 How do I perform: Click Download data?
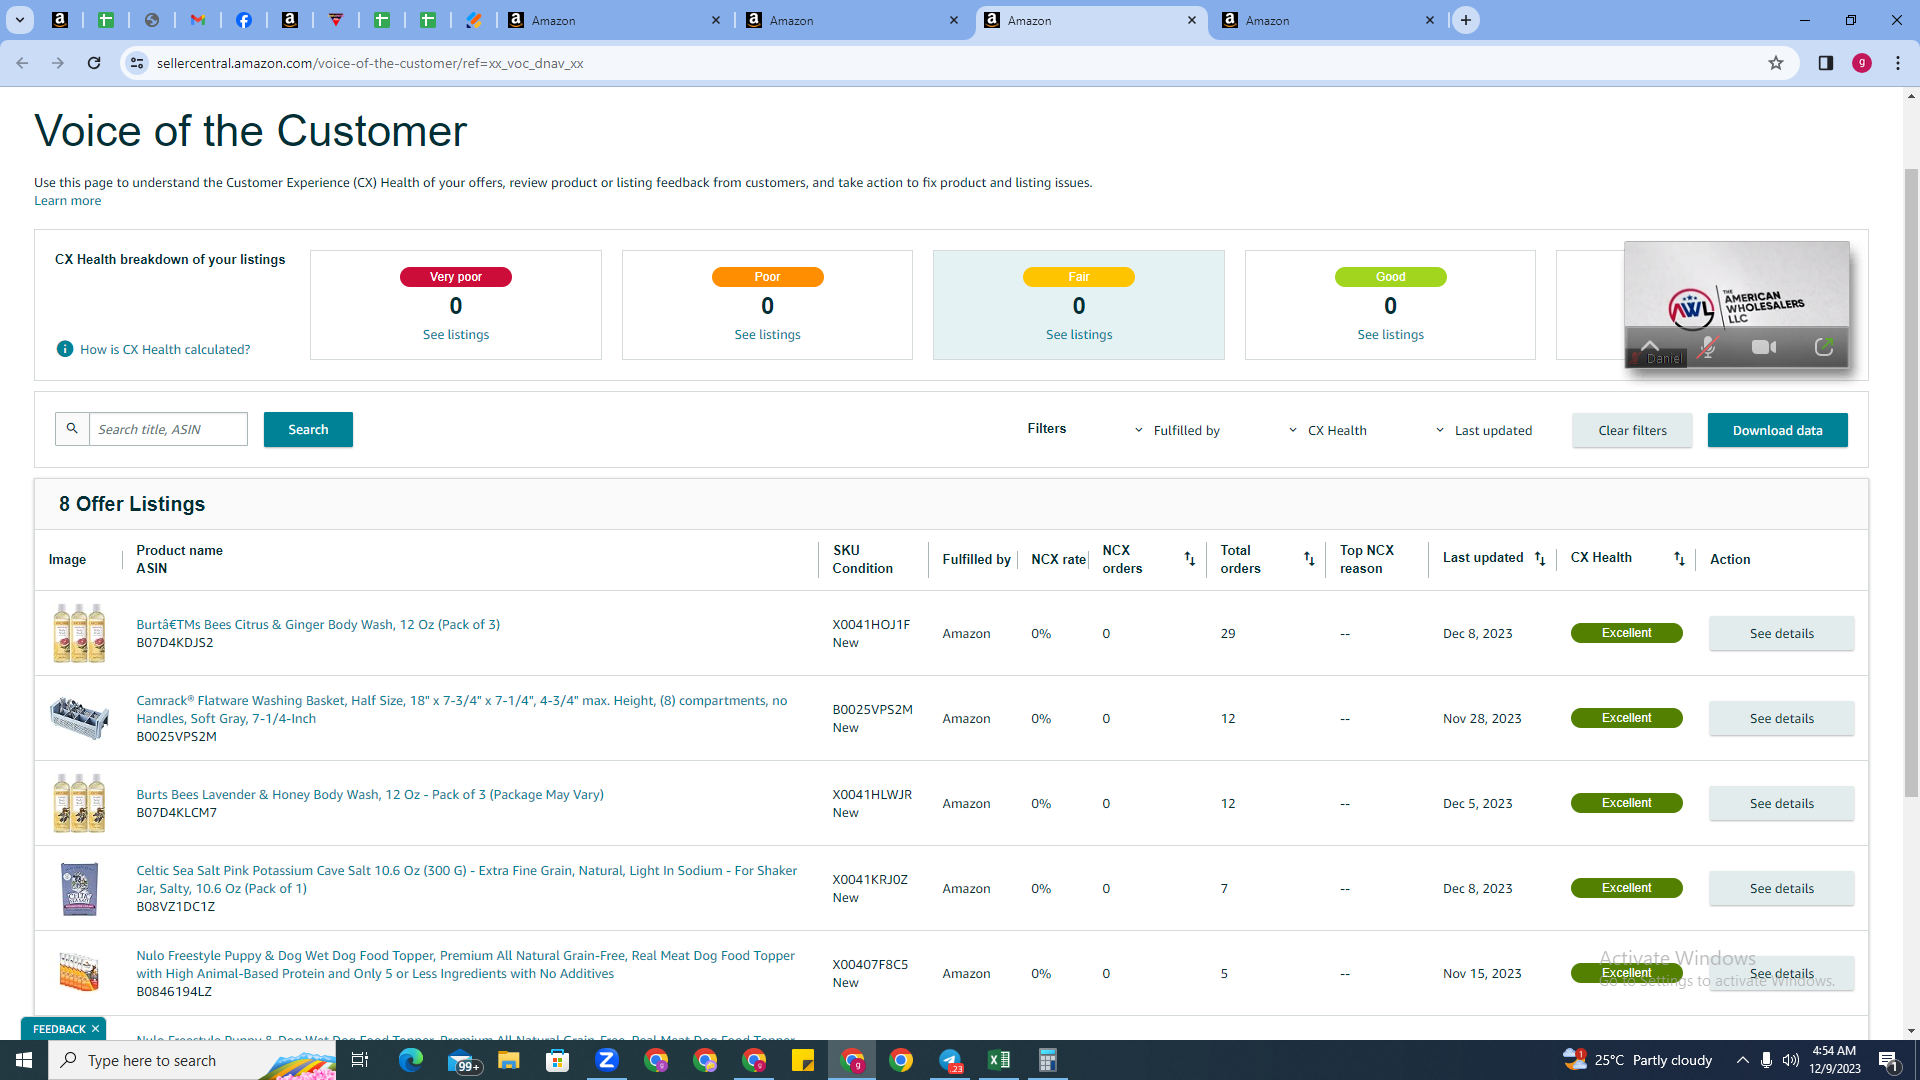click(1777, 430)
